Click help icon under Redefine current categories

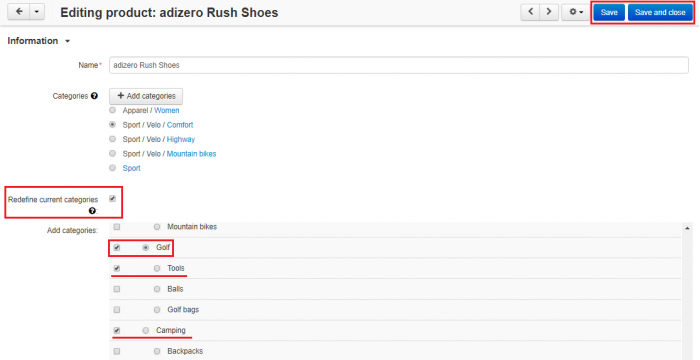click(92, 211)
